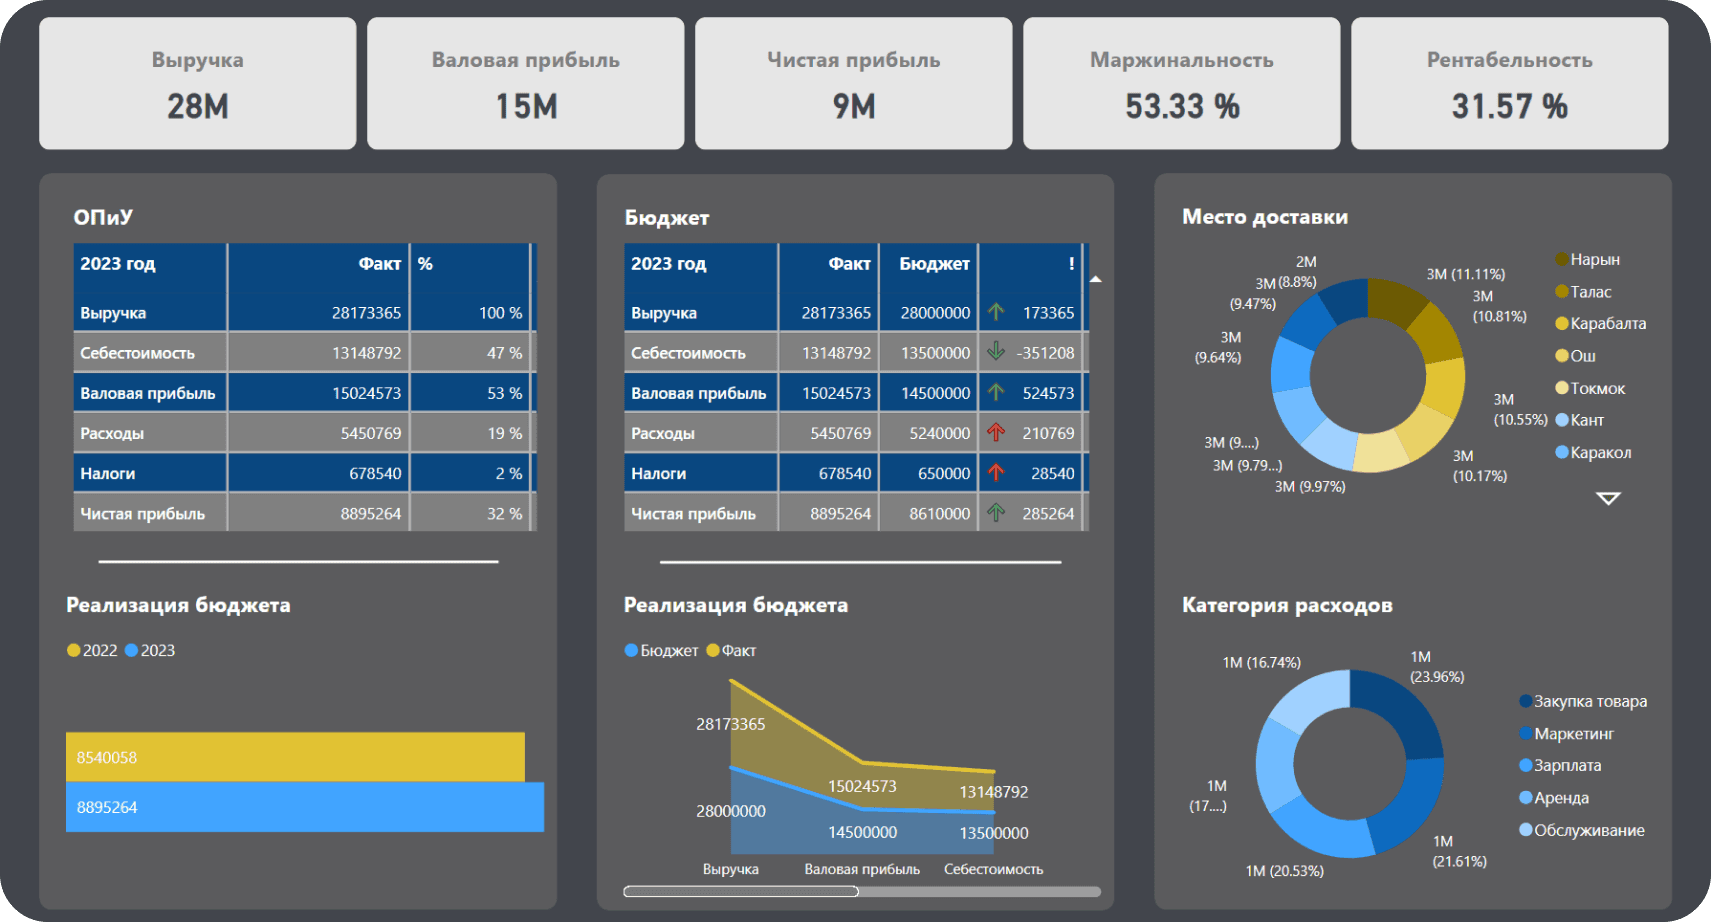Click green up arrow in Выручка budget row
Screen dimensions: 1711x922
coord(995,312)
